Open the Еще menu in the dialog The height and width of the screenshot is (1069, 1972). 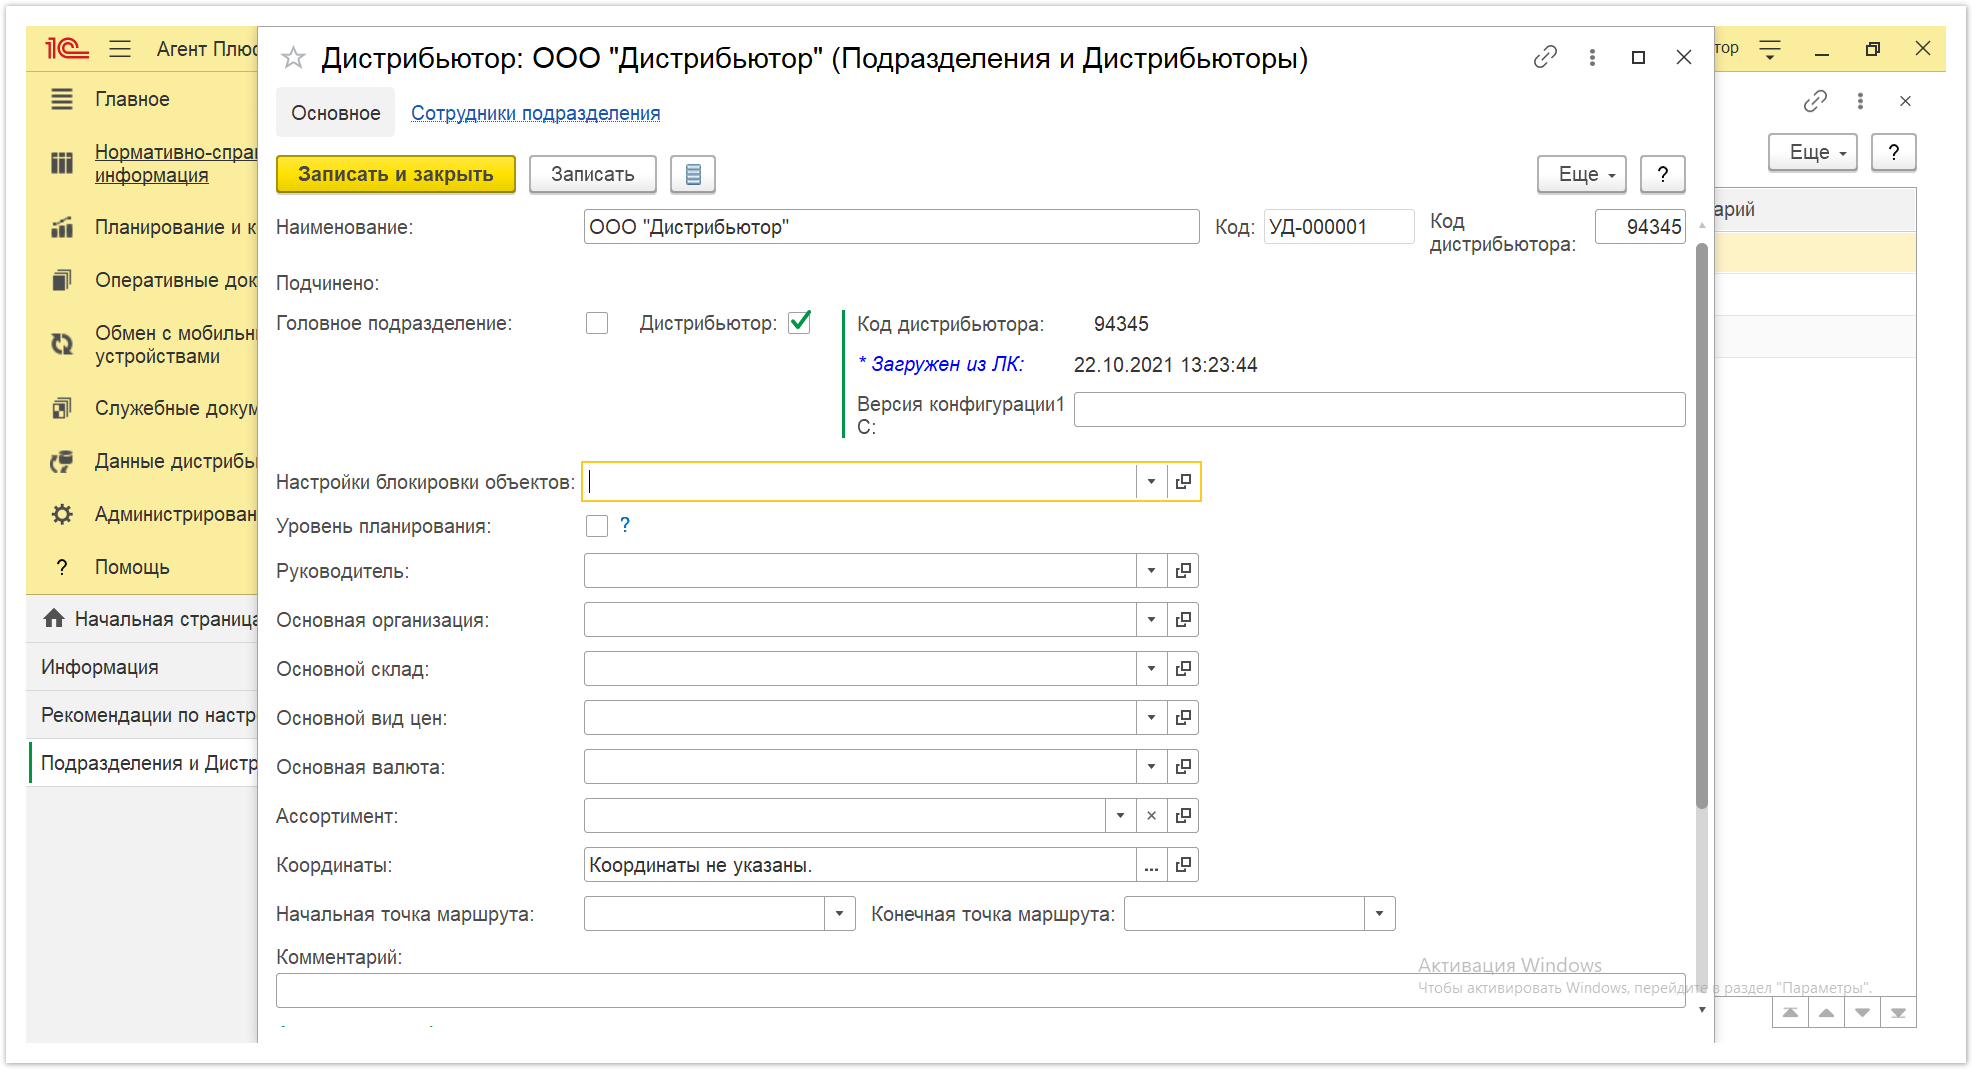point(1582,174)
